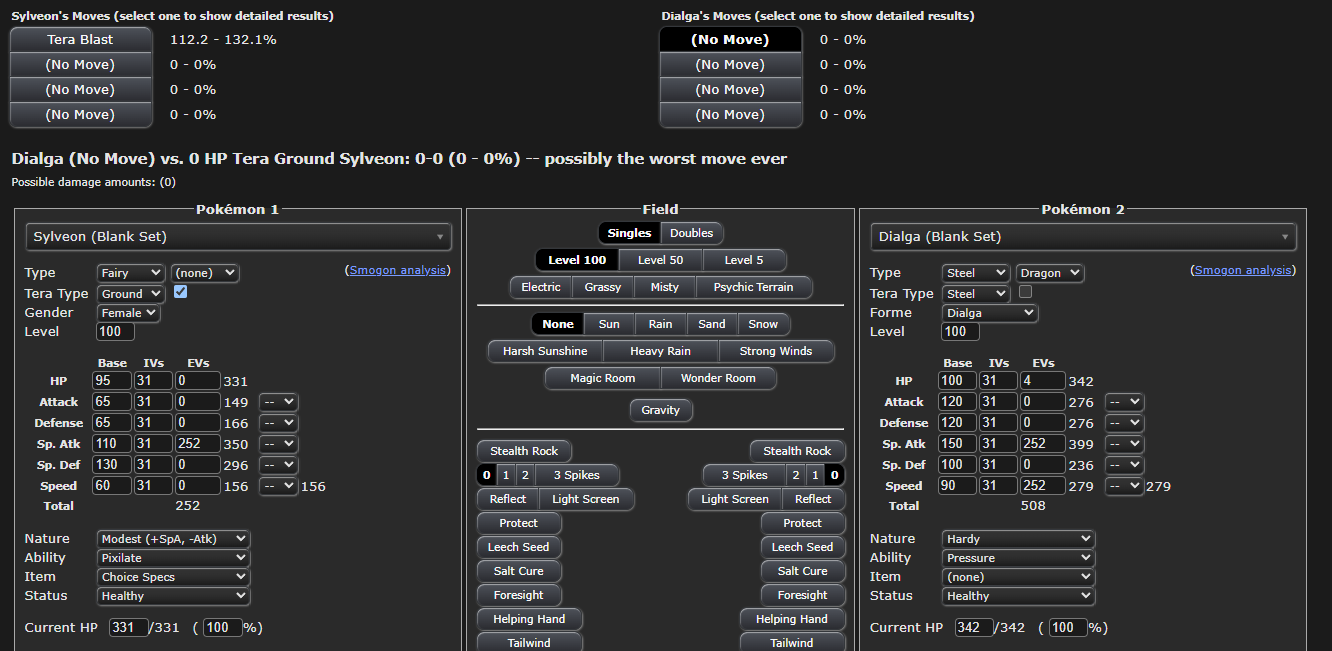Set weather to Snow
The height and width of the screenshot is (651, 1332).
(x=764, y=324)
